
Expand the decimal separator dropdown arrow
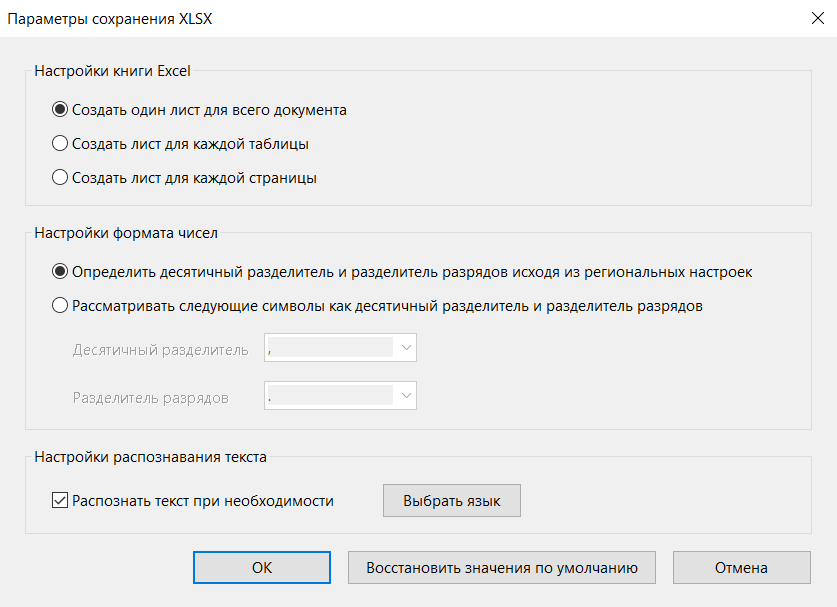tap(405, 349)
